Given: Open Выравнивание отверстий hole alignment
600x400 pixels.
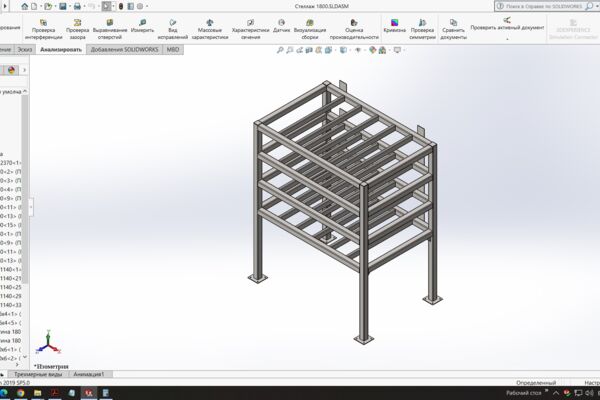Looking at the screenshot, I should (110, 29).
